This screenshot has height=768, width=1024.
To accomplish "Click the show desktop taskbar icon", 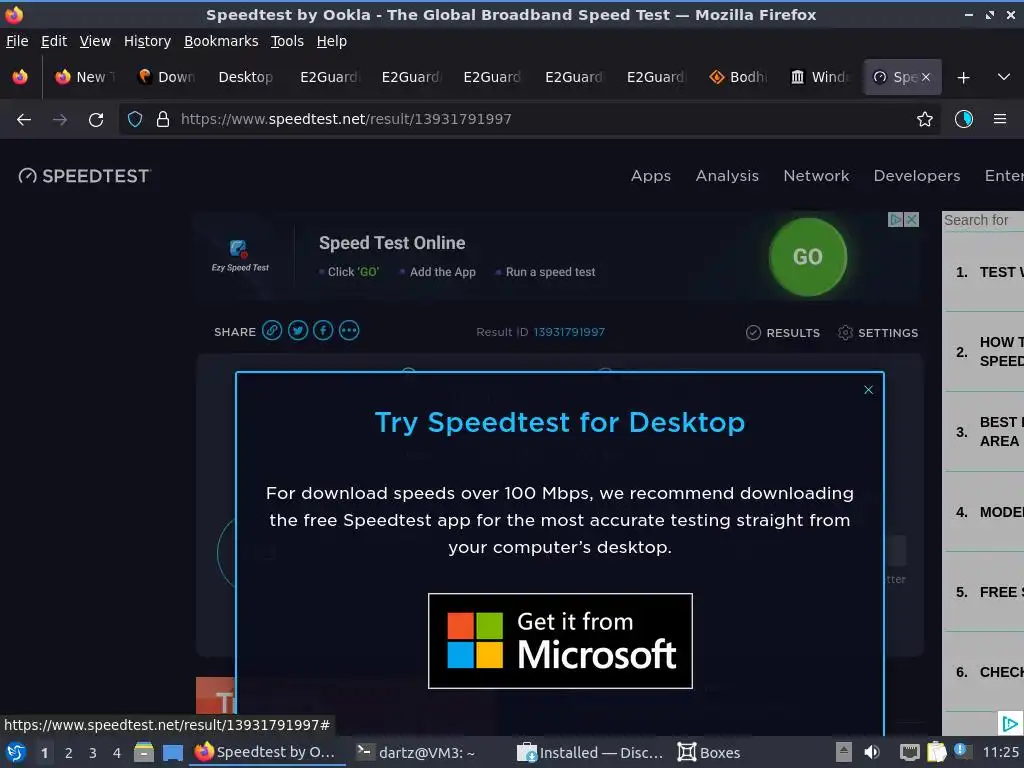I will click(x=172, y=752).
